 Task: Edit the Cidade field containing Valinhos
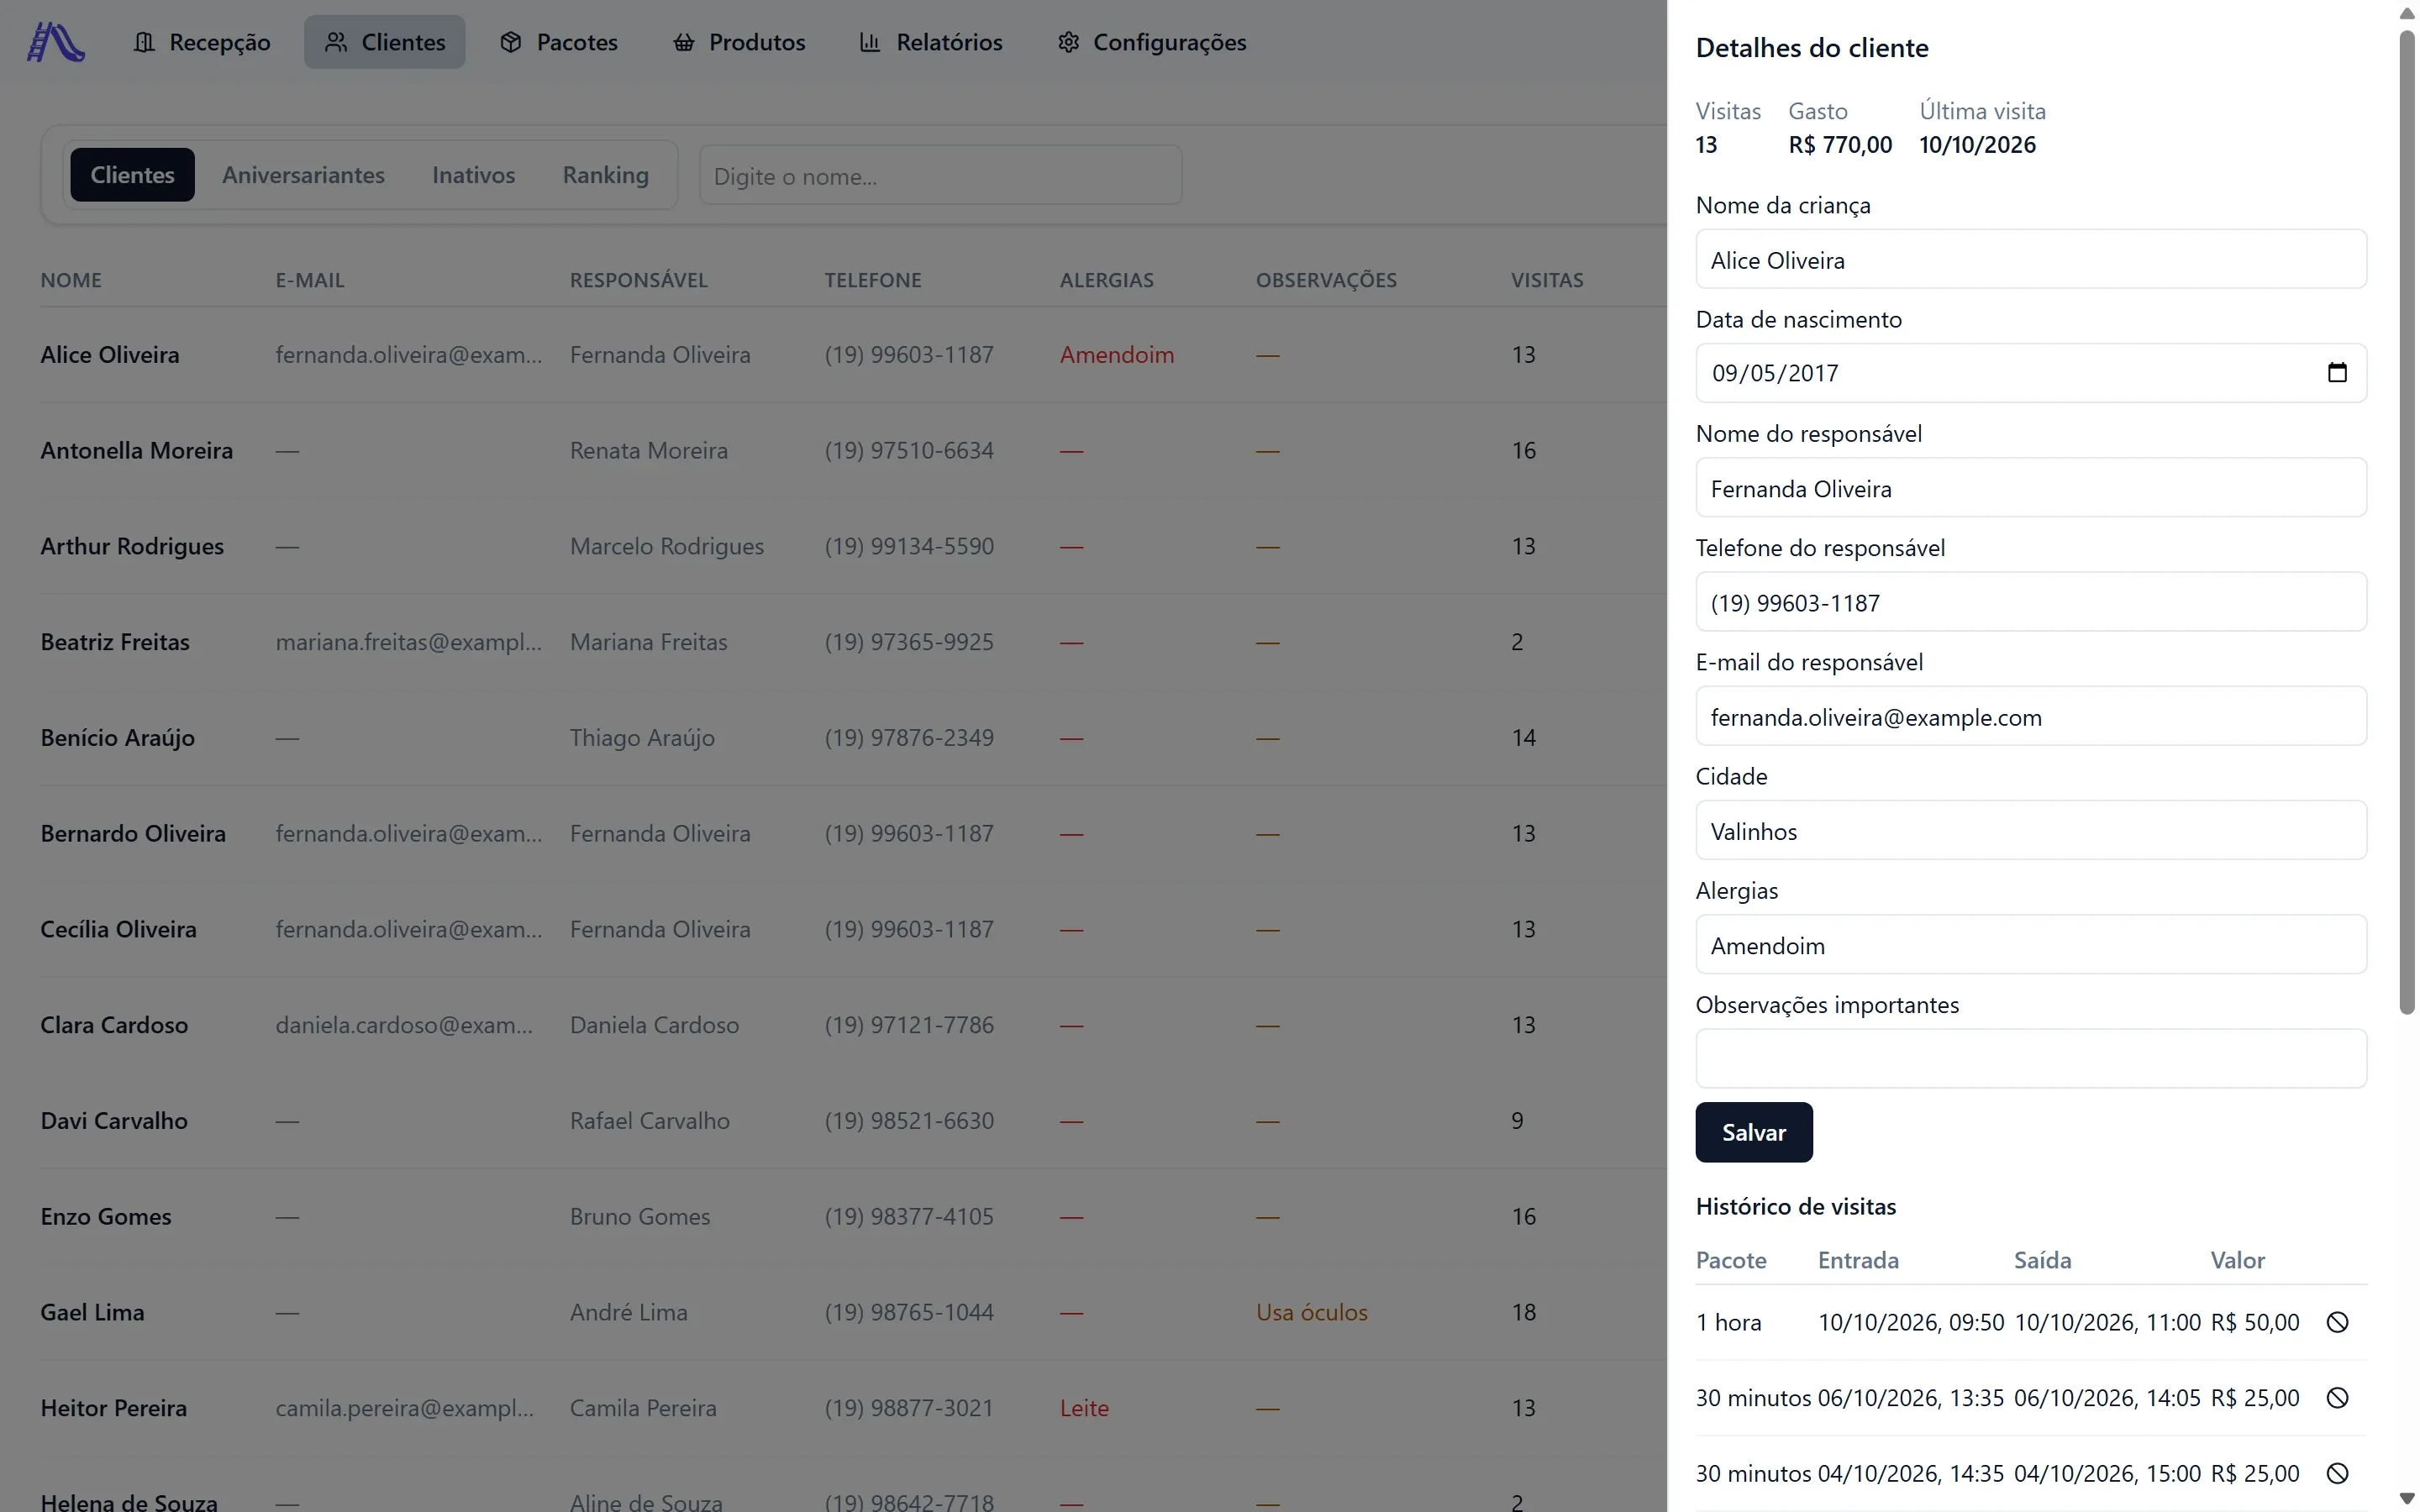coord(2031,830)
